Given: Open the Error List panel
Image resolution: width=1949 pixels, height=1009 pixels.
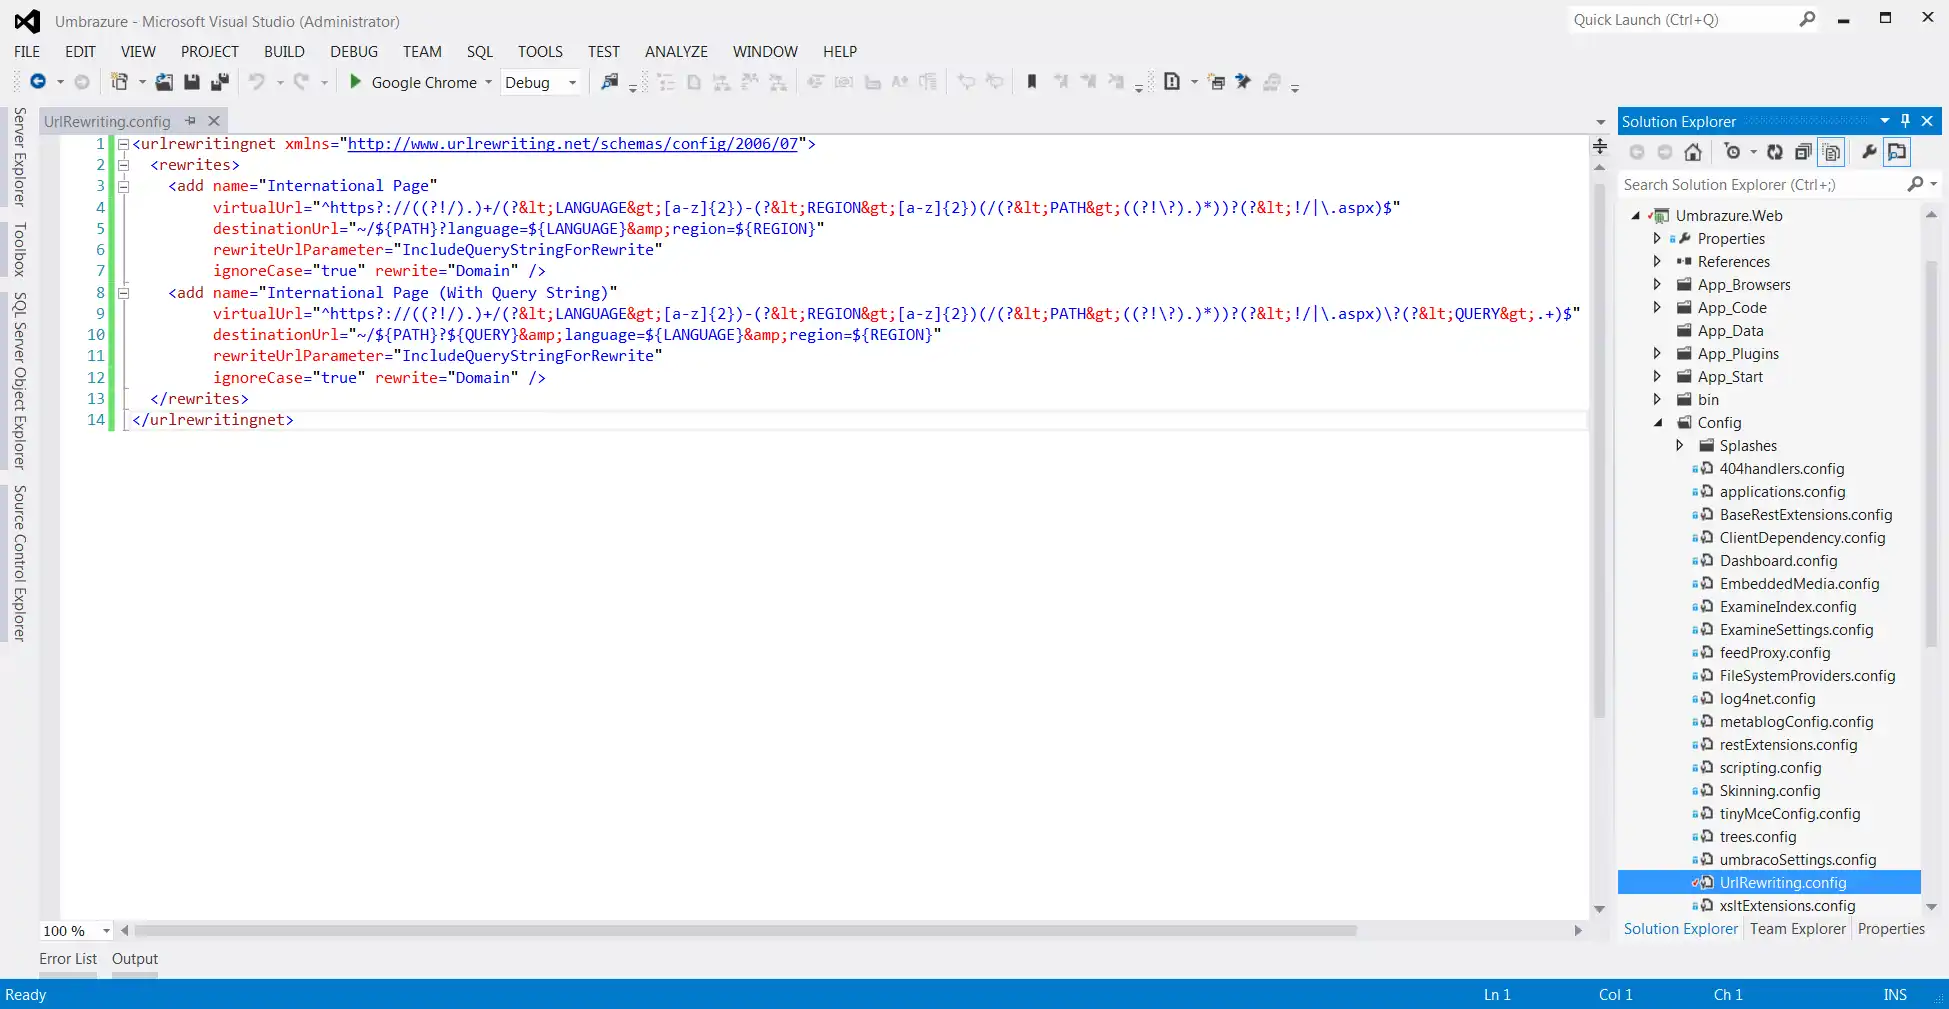Looking at the screenshot, I should tap(68, 958).
